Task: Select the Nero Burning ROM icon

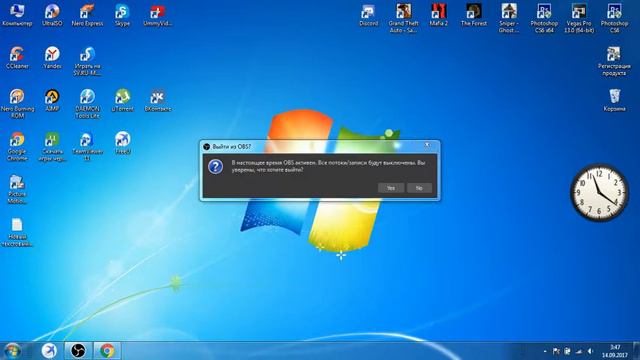Action: (17, 104)
